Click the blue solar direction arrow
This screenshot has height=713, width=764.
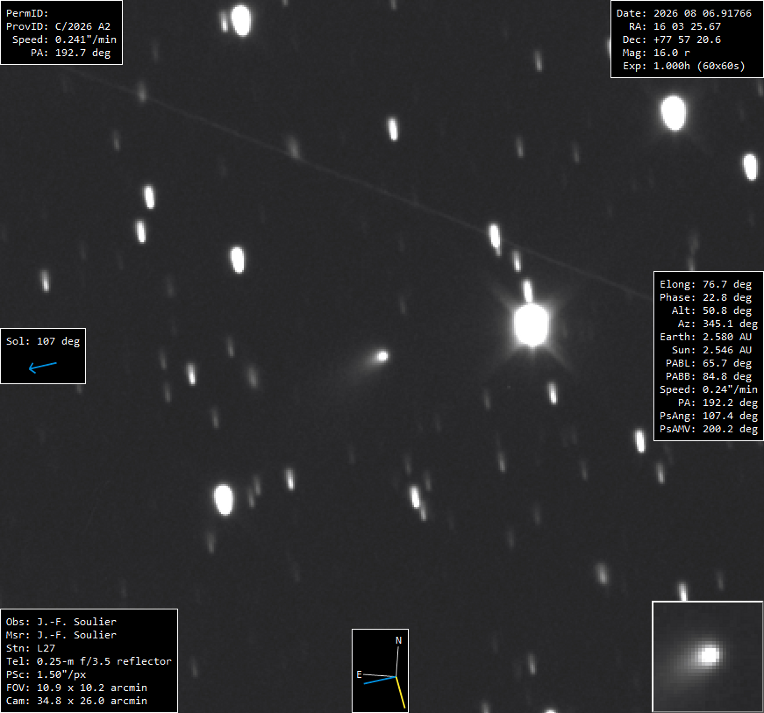43,367
